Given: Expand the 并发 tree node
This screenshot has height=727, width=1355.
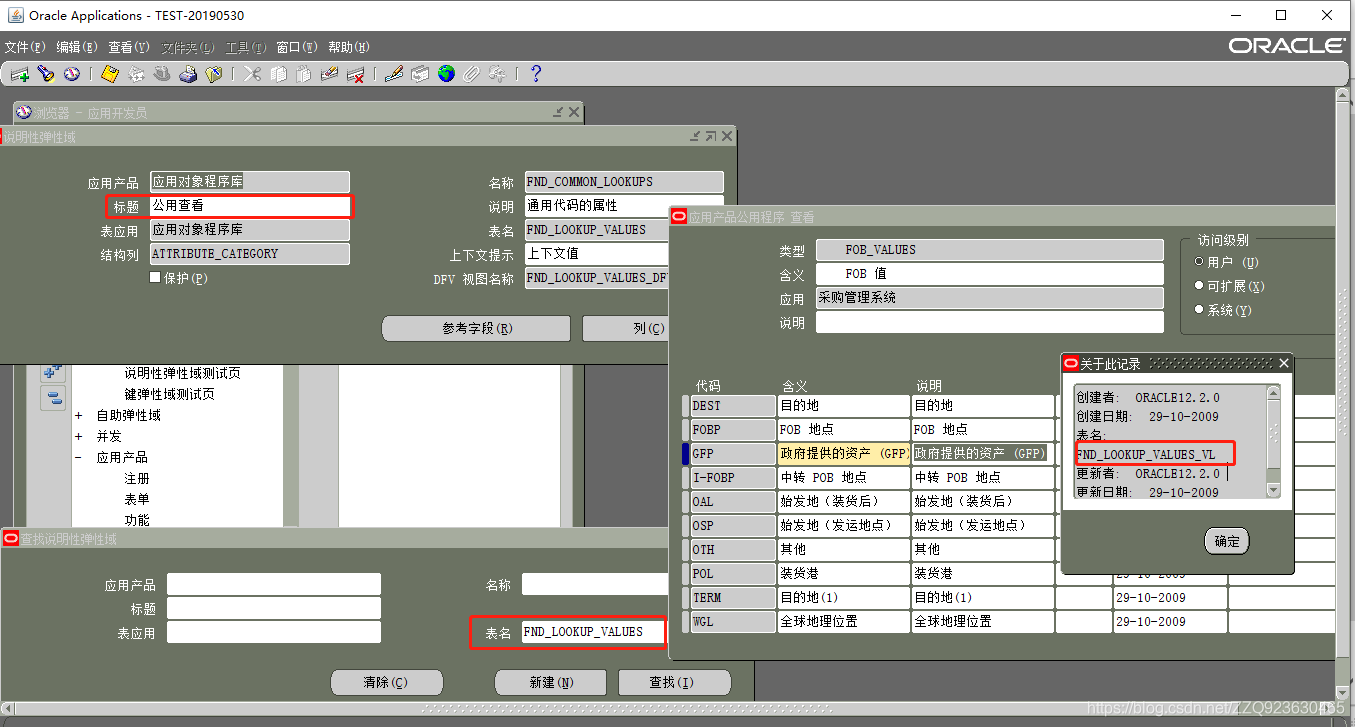Looking at the screenshot, I should pos(79,436).
